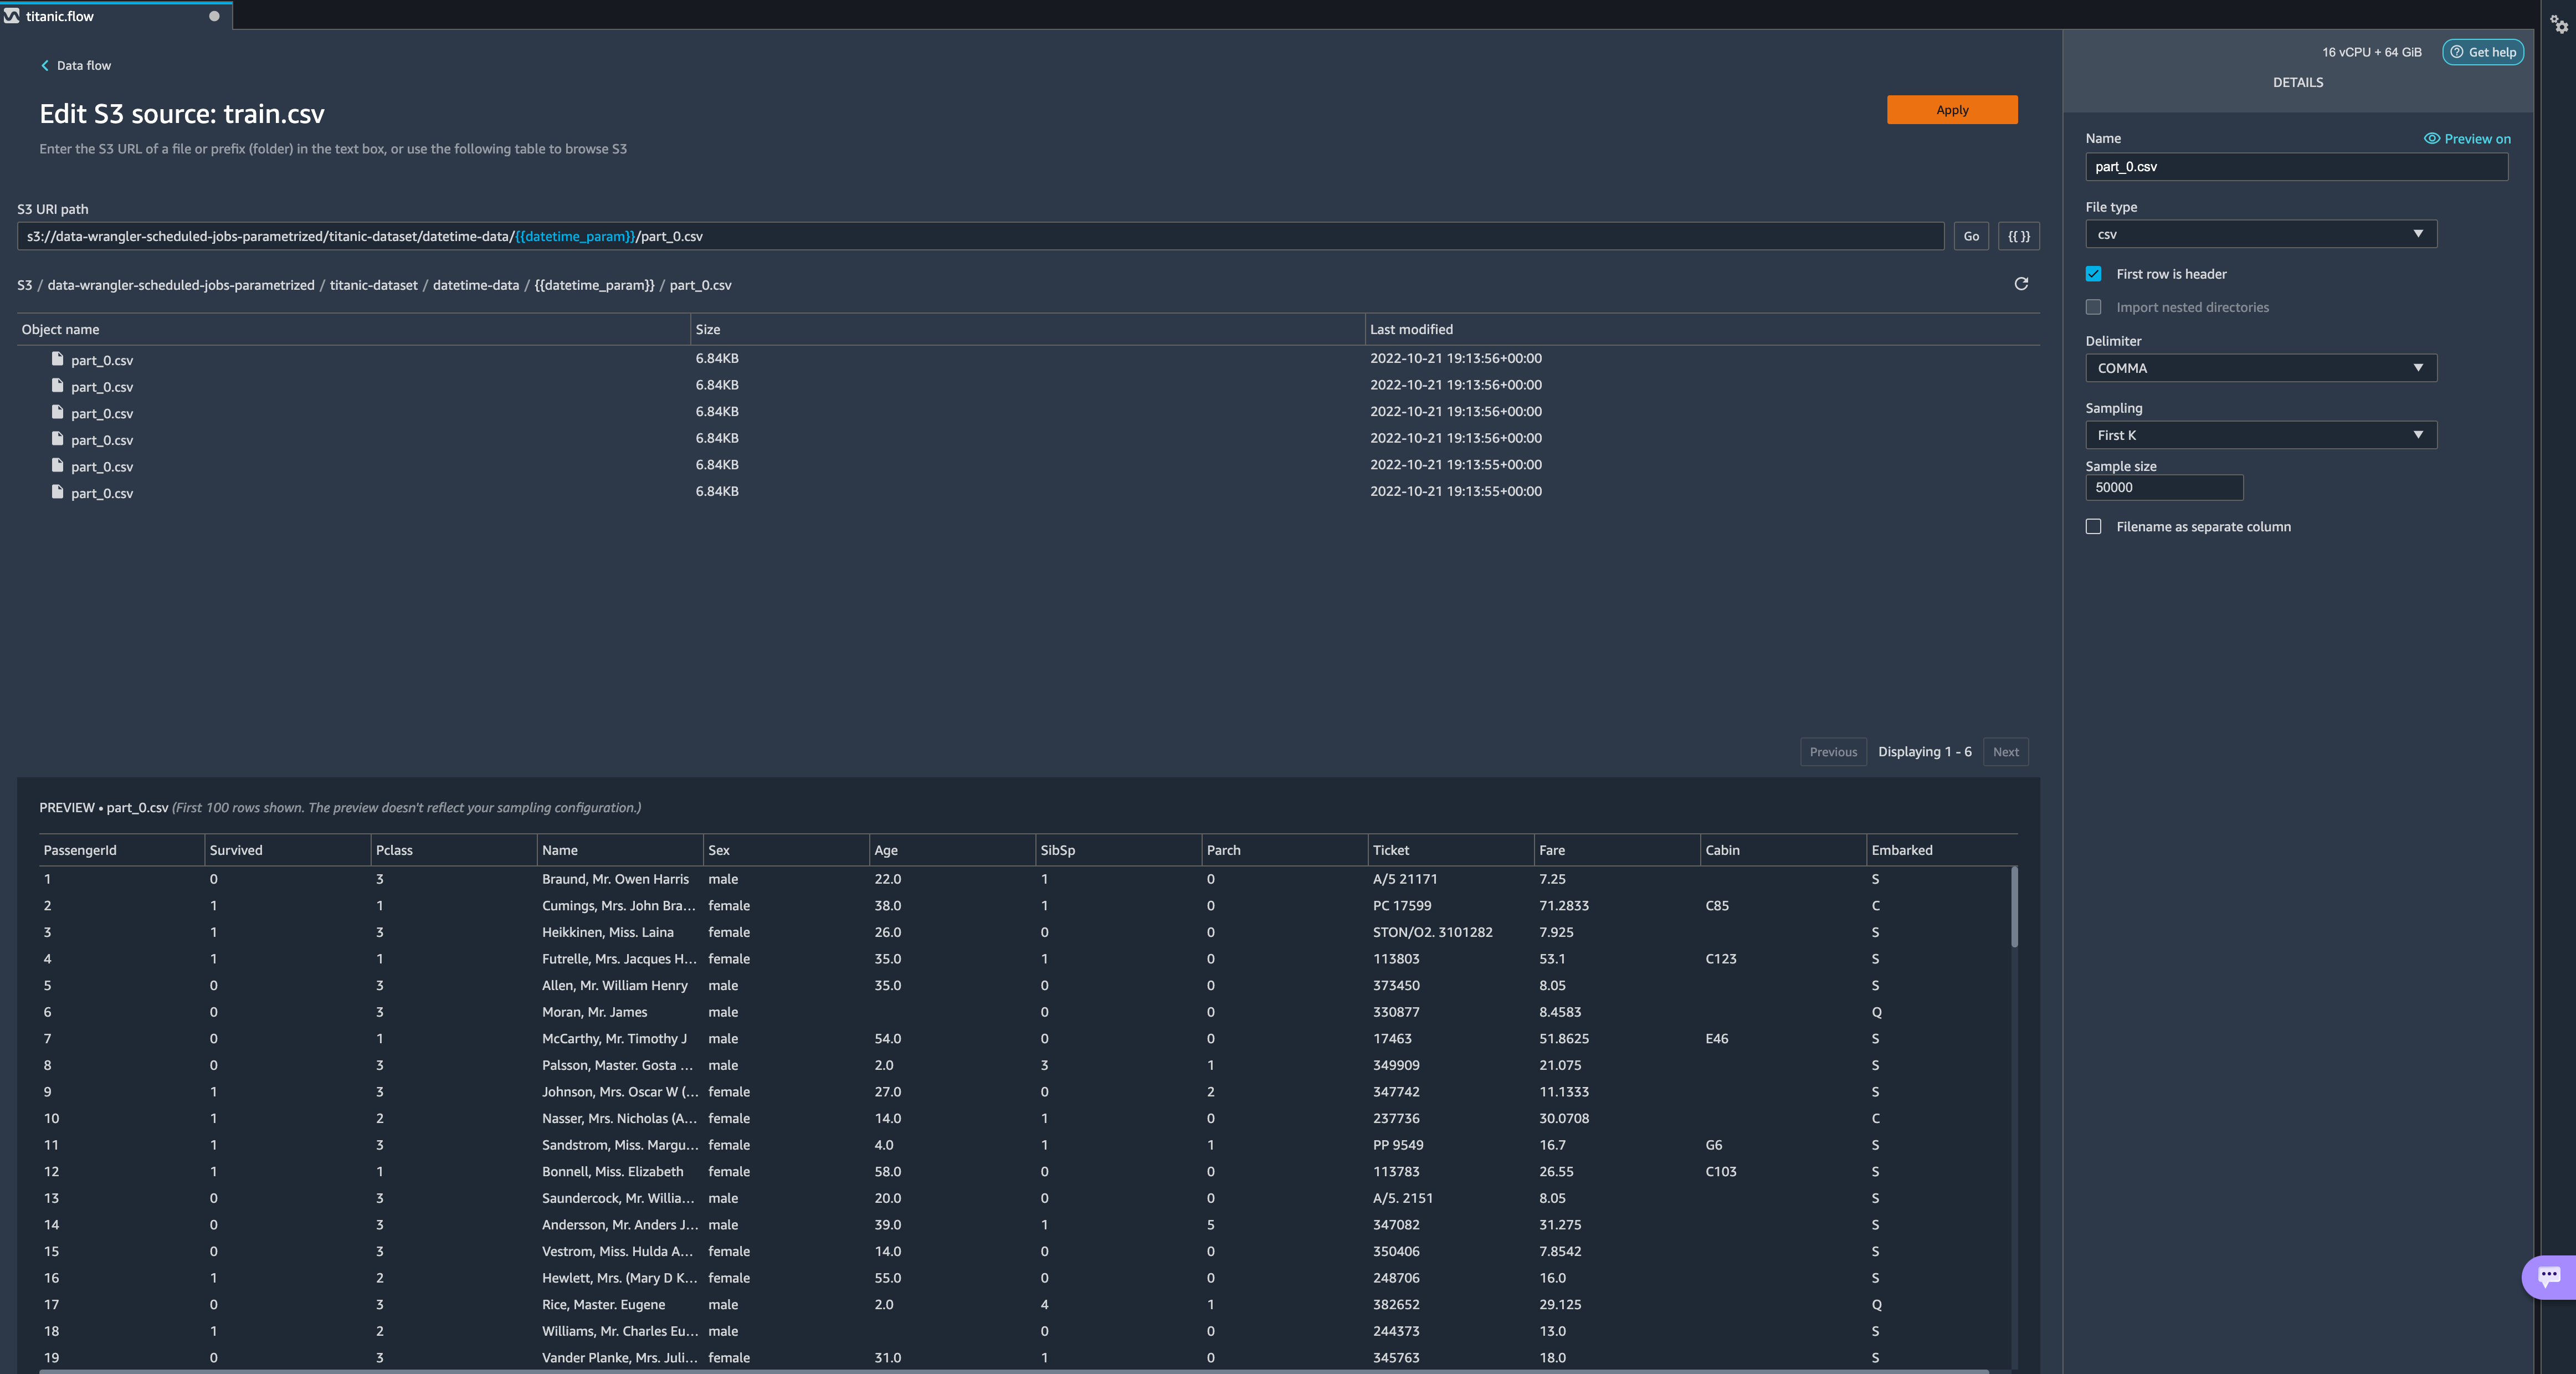
Task: Click datetime-data in the breadcrumb path
Action: click(475, 285)
